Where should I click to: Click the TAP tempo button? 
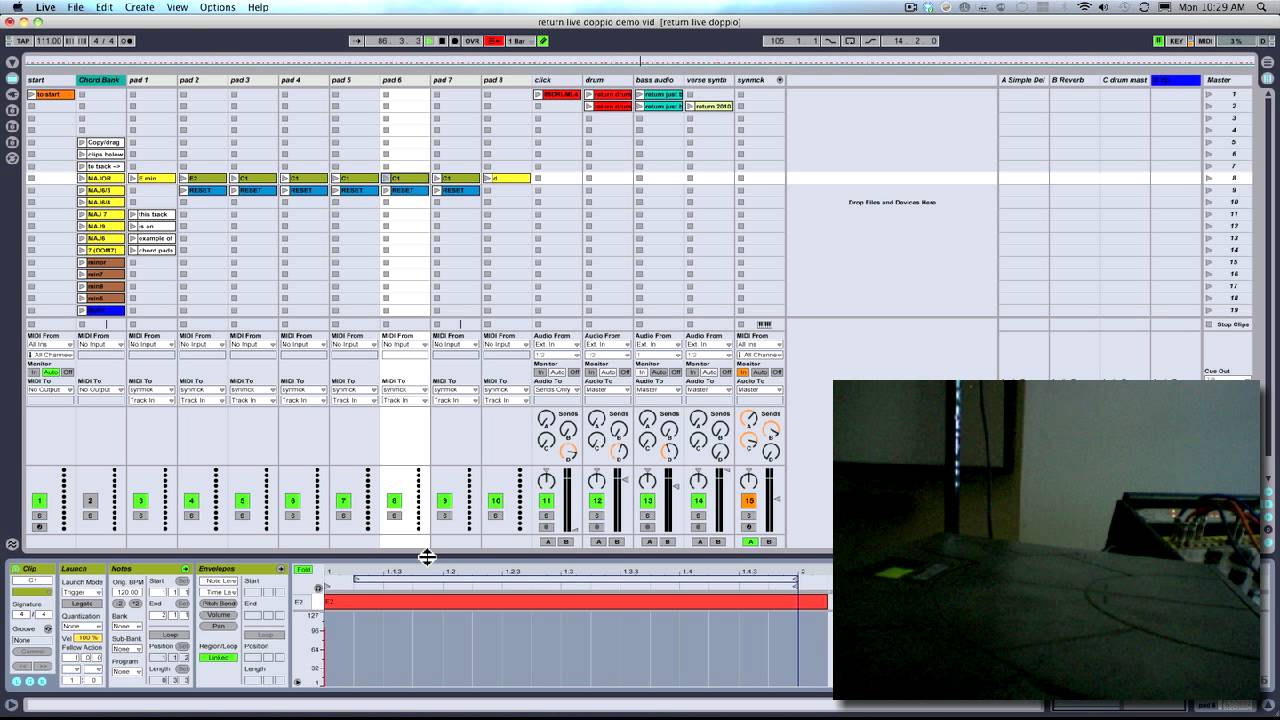pyautogui.click(x=20, y=41)
